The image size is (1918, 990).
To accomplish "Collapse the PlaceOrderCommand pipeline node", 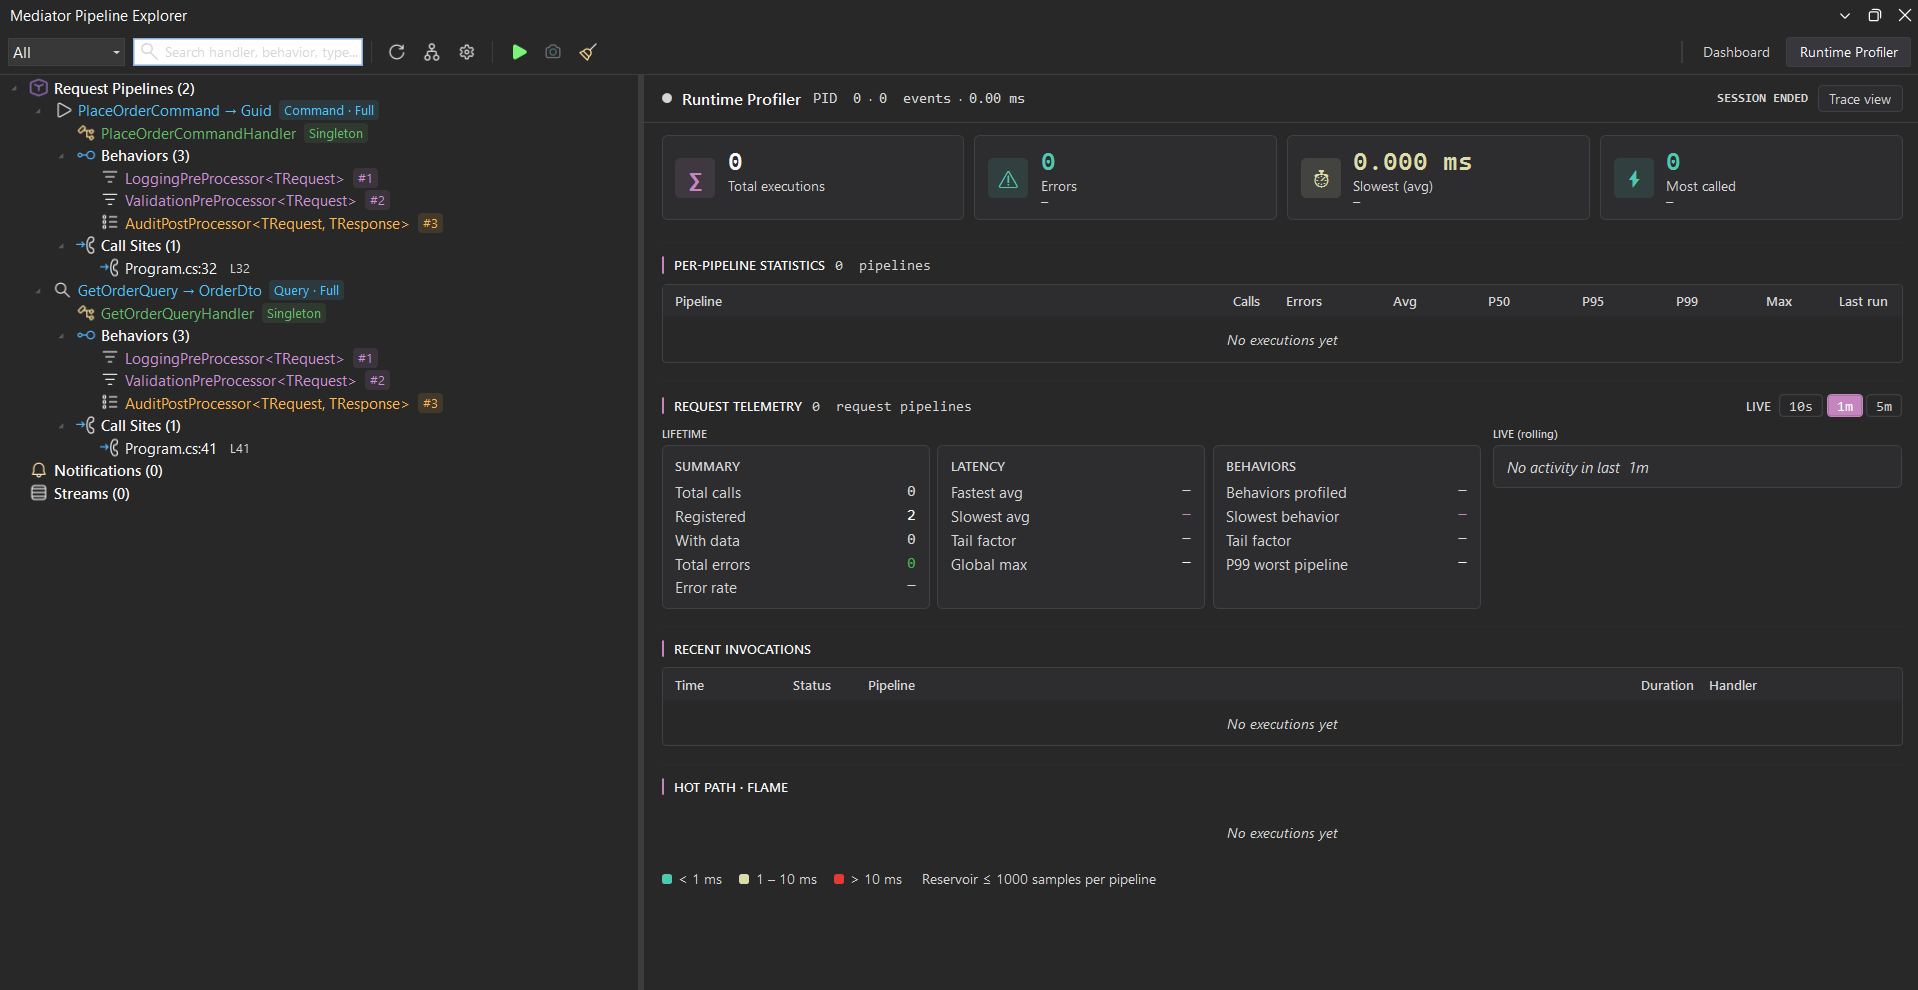I will pyautogui.click(x=38, y=110).
